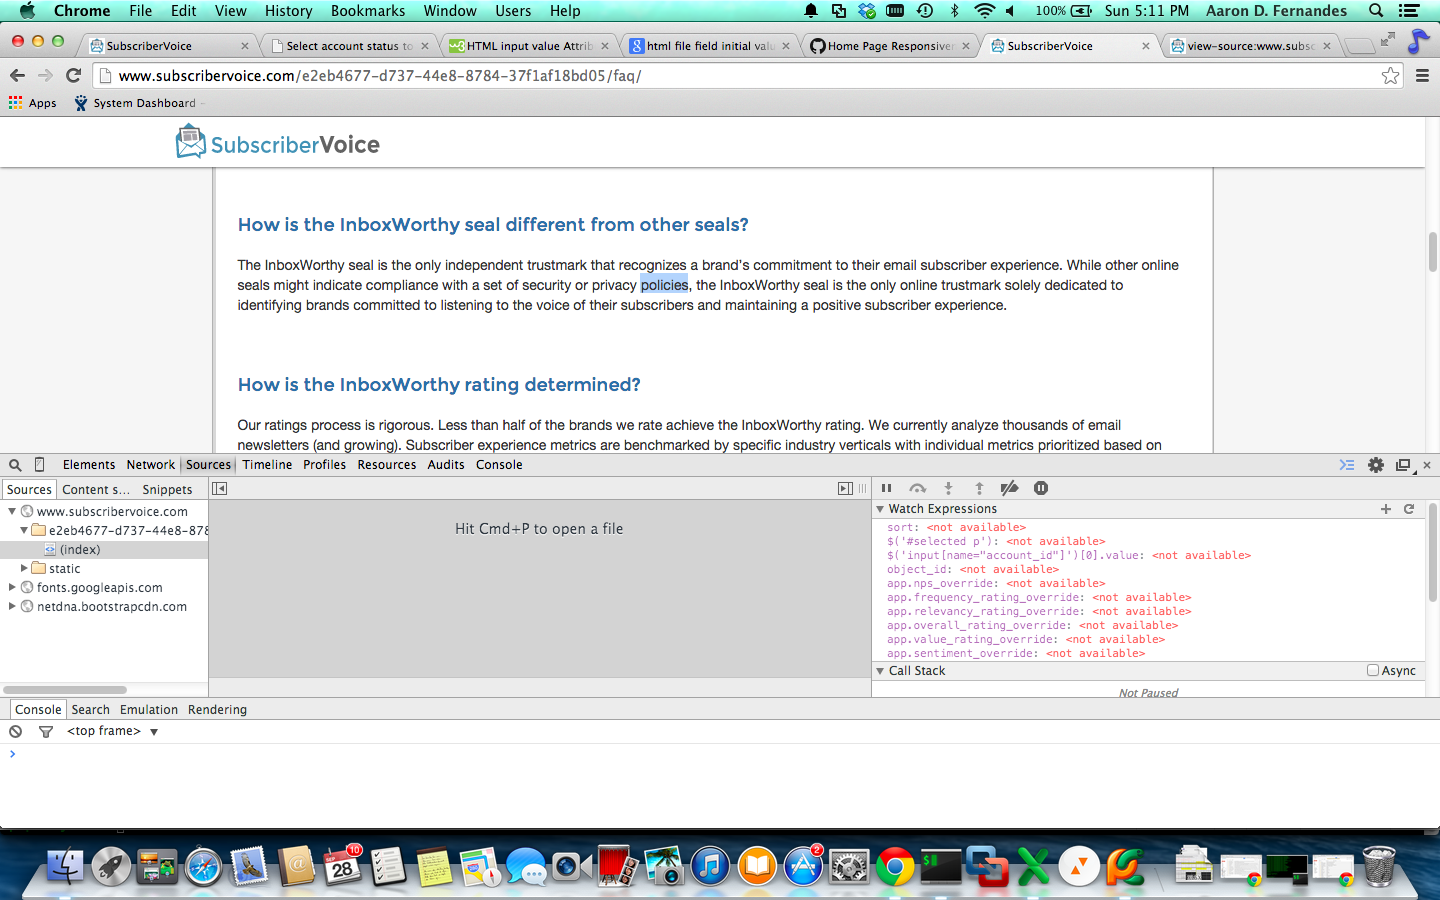1440x900 pixels.
Task: Toggle the device mode phone icon
Action: [x=40, y=465]
